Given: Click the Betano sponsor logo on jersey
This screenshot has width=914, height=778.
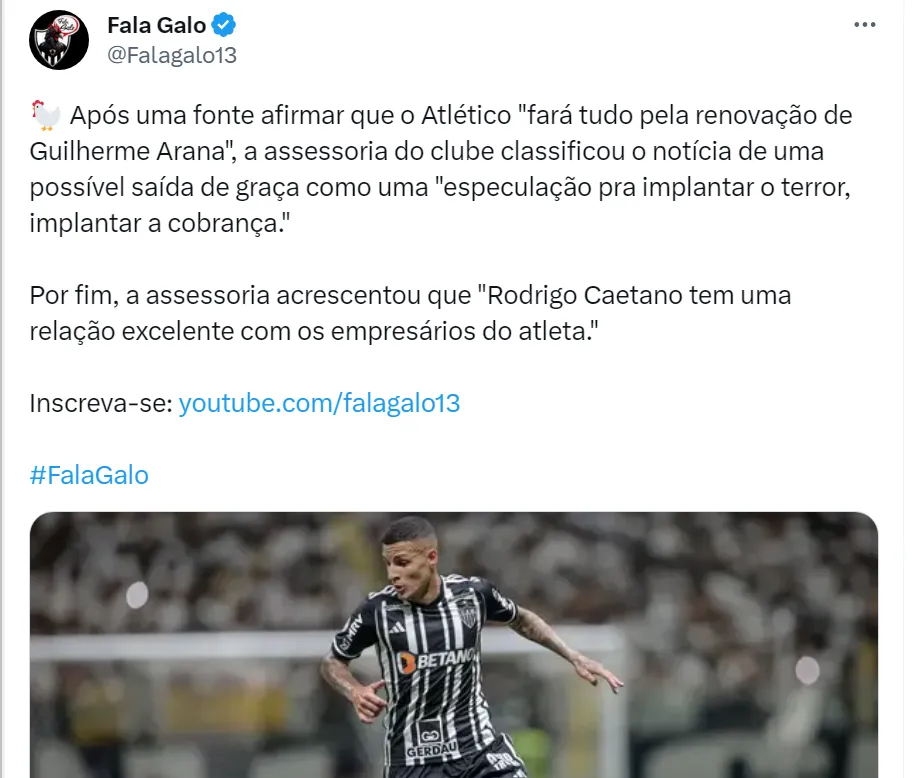Looking at the screenshot, I should click(x=435, y=660).
